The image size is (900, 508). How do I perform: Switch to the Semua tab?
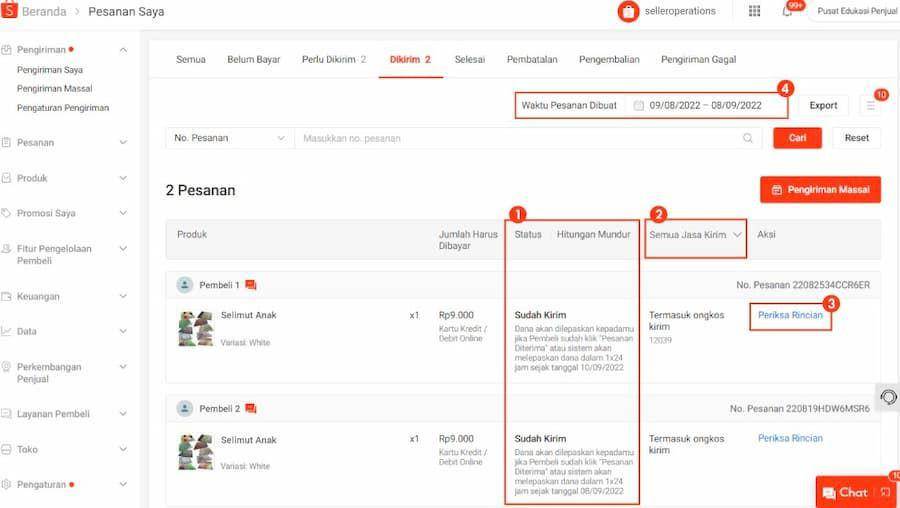(x=191, y=59)
